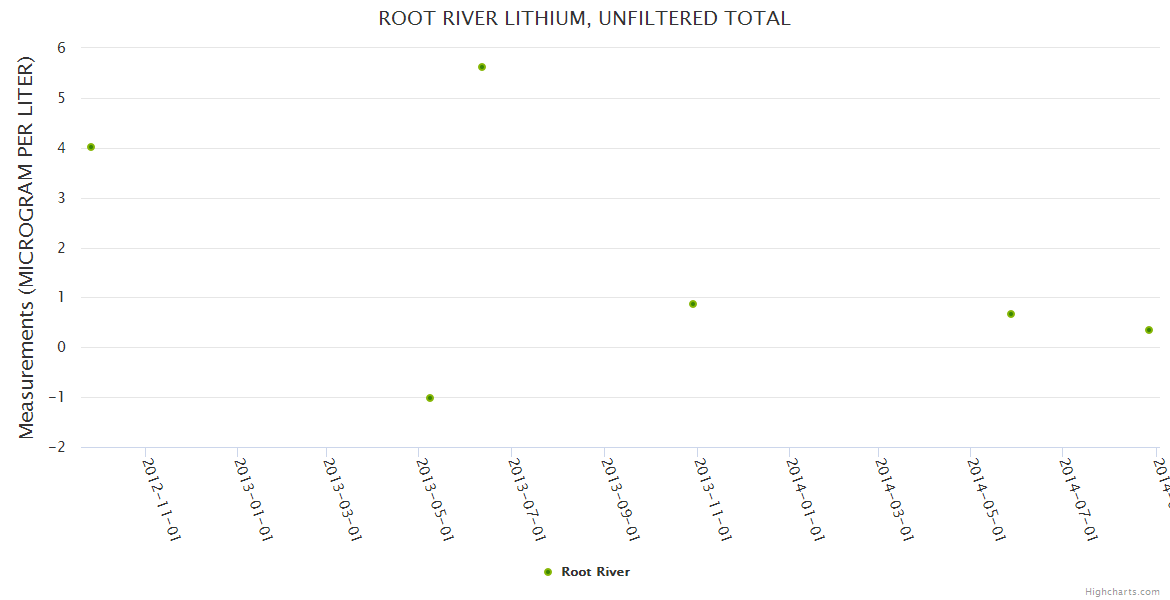Click the y-axis tick label −2
This screenshot has width=1170, height=600.
point(57,447)
